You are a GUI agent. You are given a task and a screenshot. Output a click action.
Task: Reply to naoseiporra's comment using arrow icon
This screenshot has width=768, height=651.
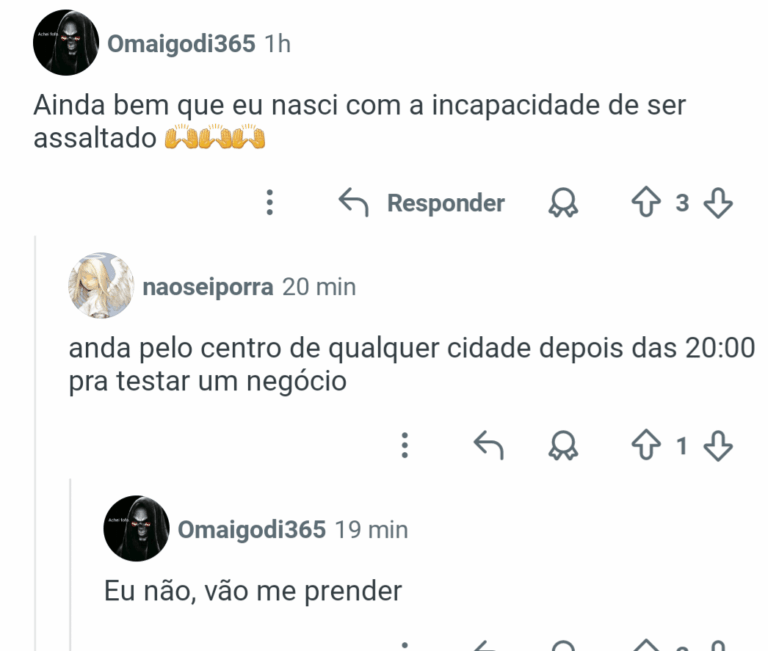(487, 445)
